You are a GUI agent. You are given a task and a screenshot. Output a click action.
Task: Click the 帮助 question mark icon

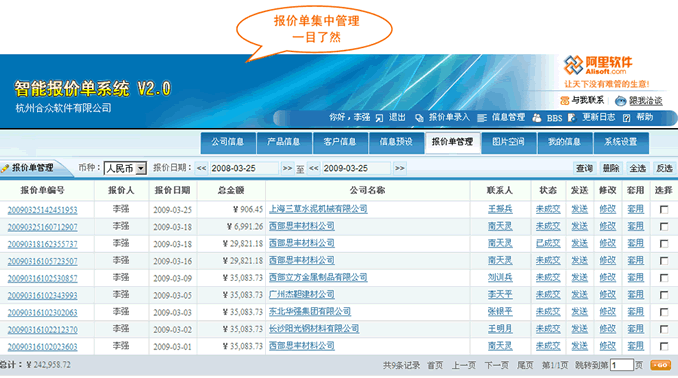pos(627,118)
